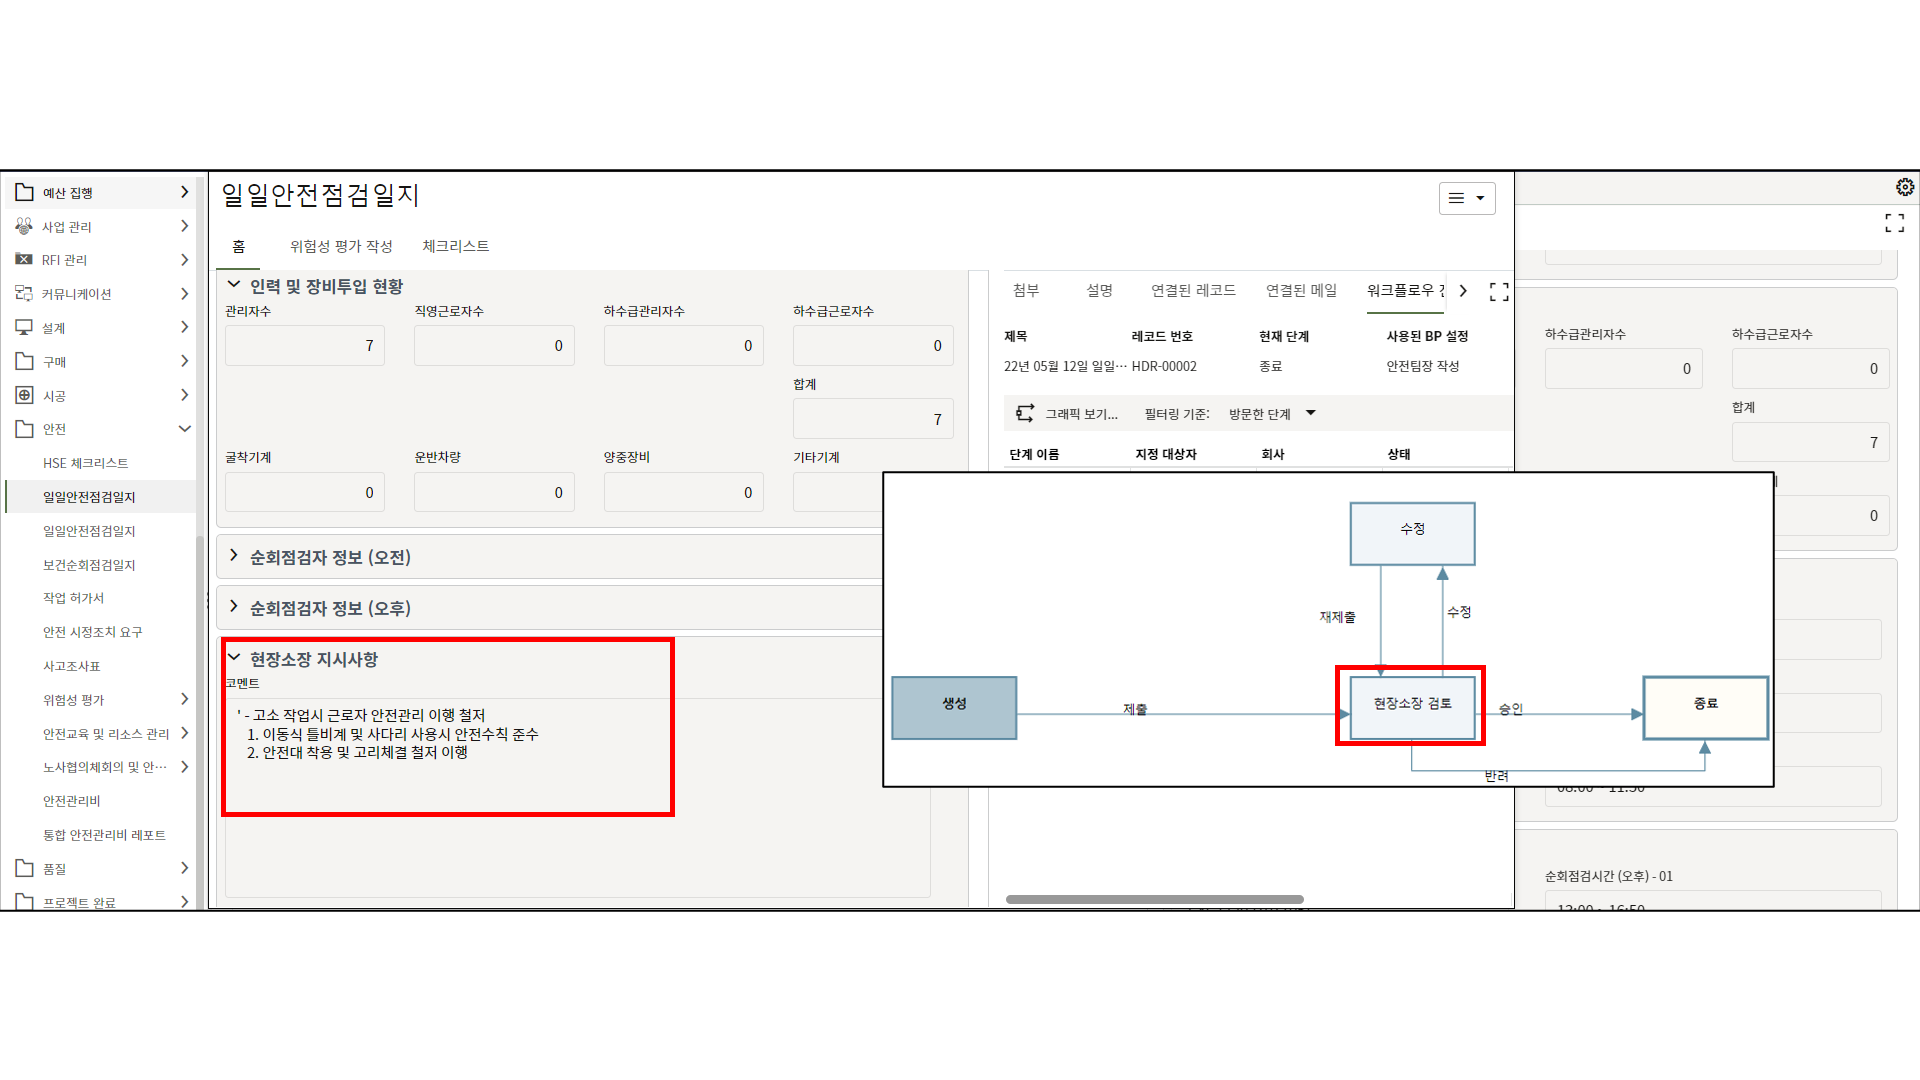1920x1080 pixels.
Task: Click the 관리자수 input field
Action: 304,346
